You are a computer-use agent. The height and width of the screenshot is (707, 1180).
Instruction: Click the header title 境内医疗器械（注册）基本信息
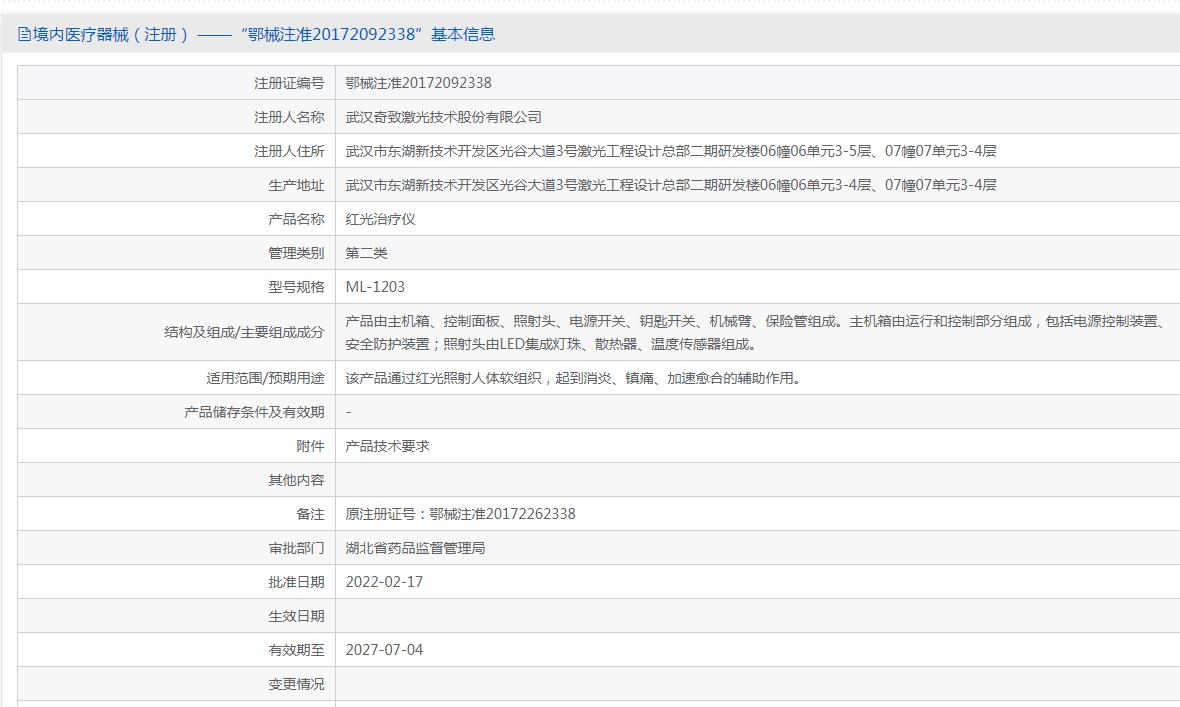click(x=263, y=35)
